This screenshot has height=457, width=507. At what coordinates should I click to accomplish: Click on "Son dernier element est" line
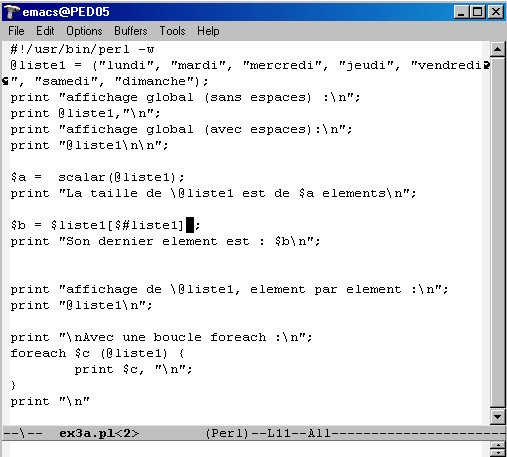(x=165, y=241)
